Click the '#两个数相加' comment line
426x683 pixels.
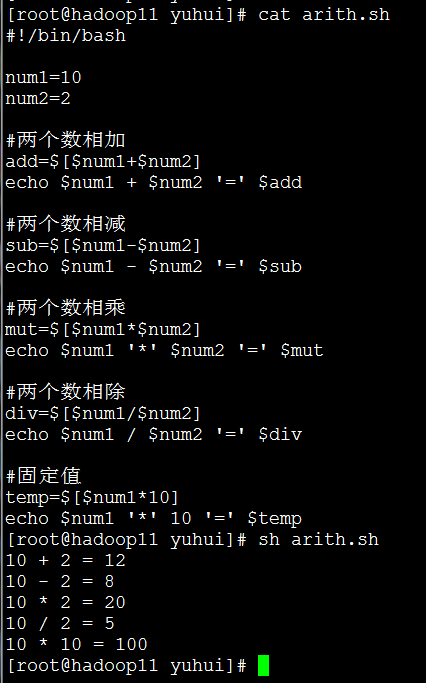(66, 140)
